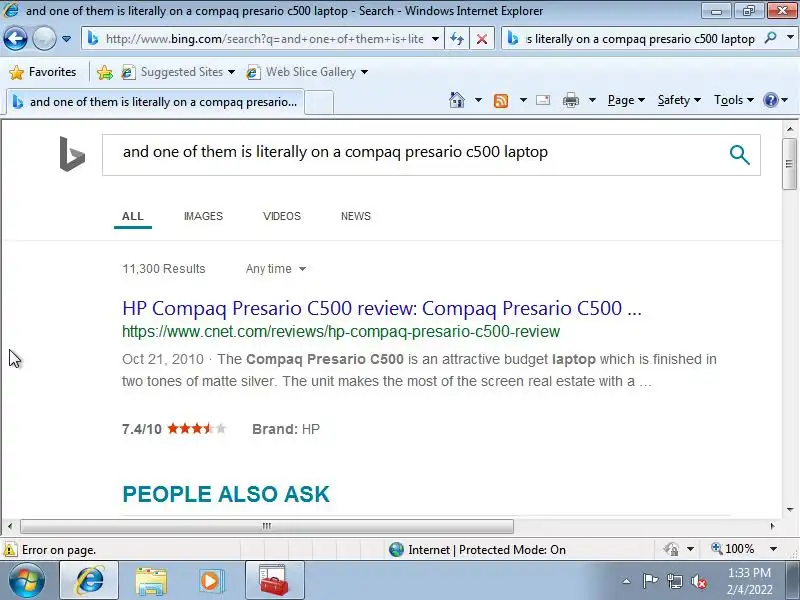800x600 pixels.
Task: Open the search provider dropdown arrow
Action: 790,38
